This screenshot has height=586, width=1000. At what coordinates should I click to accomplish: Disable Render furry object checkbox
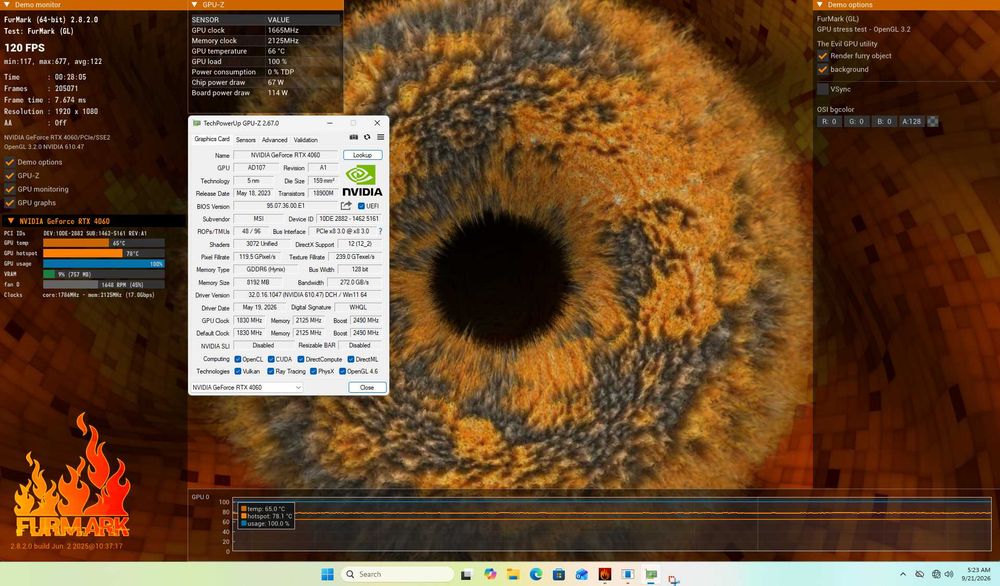pyautogui.click(x=823, y=56)
